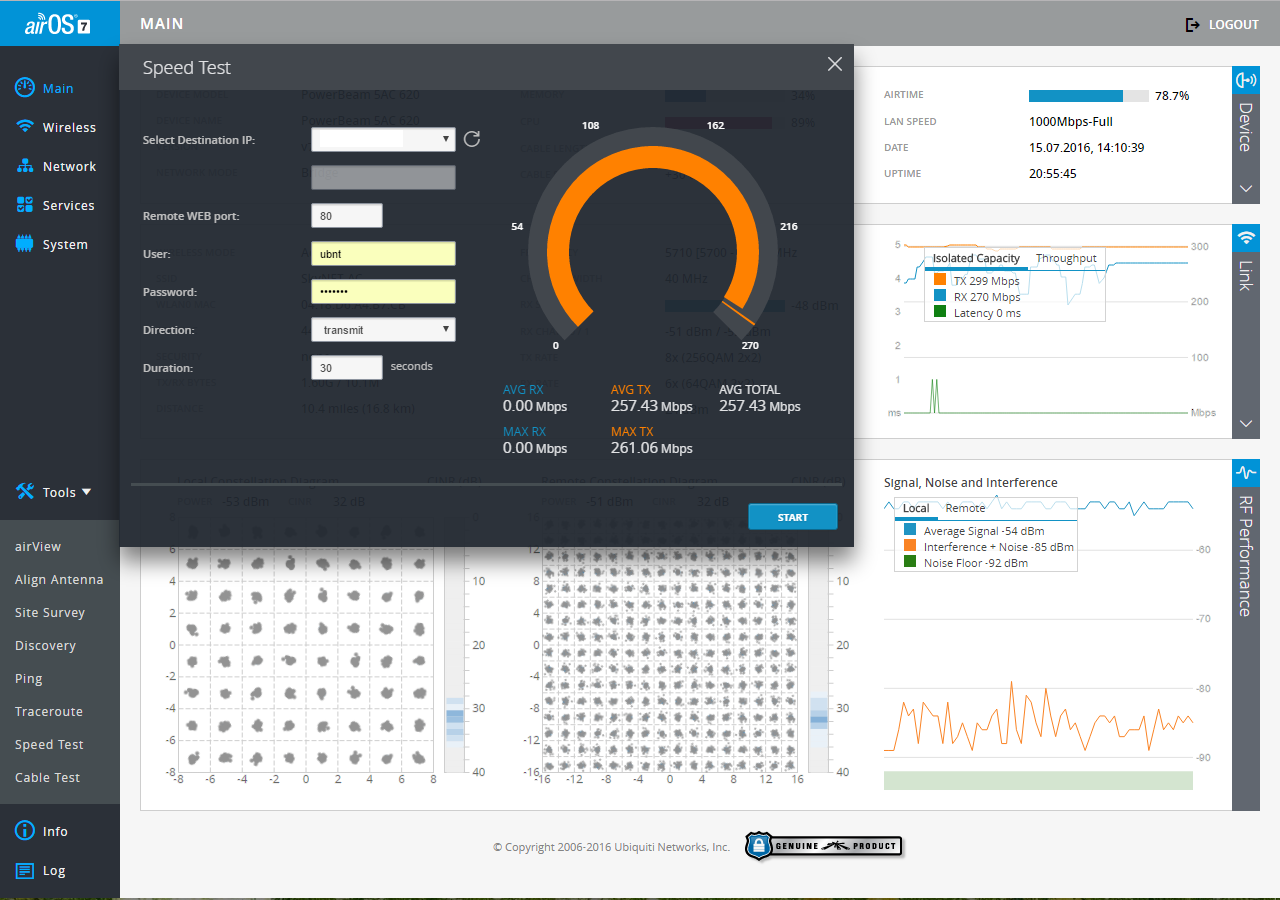
Task: Click the Main dashboard icon in sidebar
Action: click(x=25, y=88)
